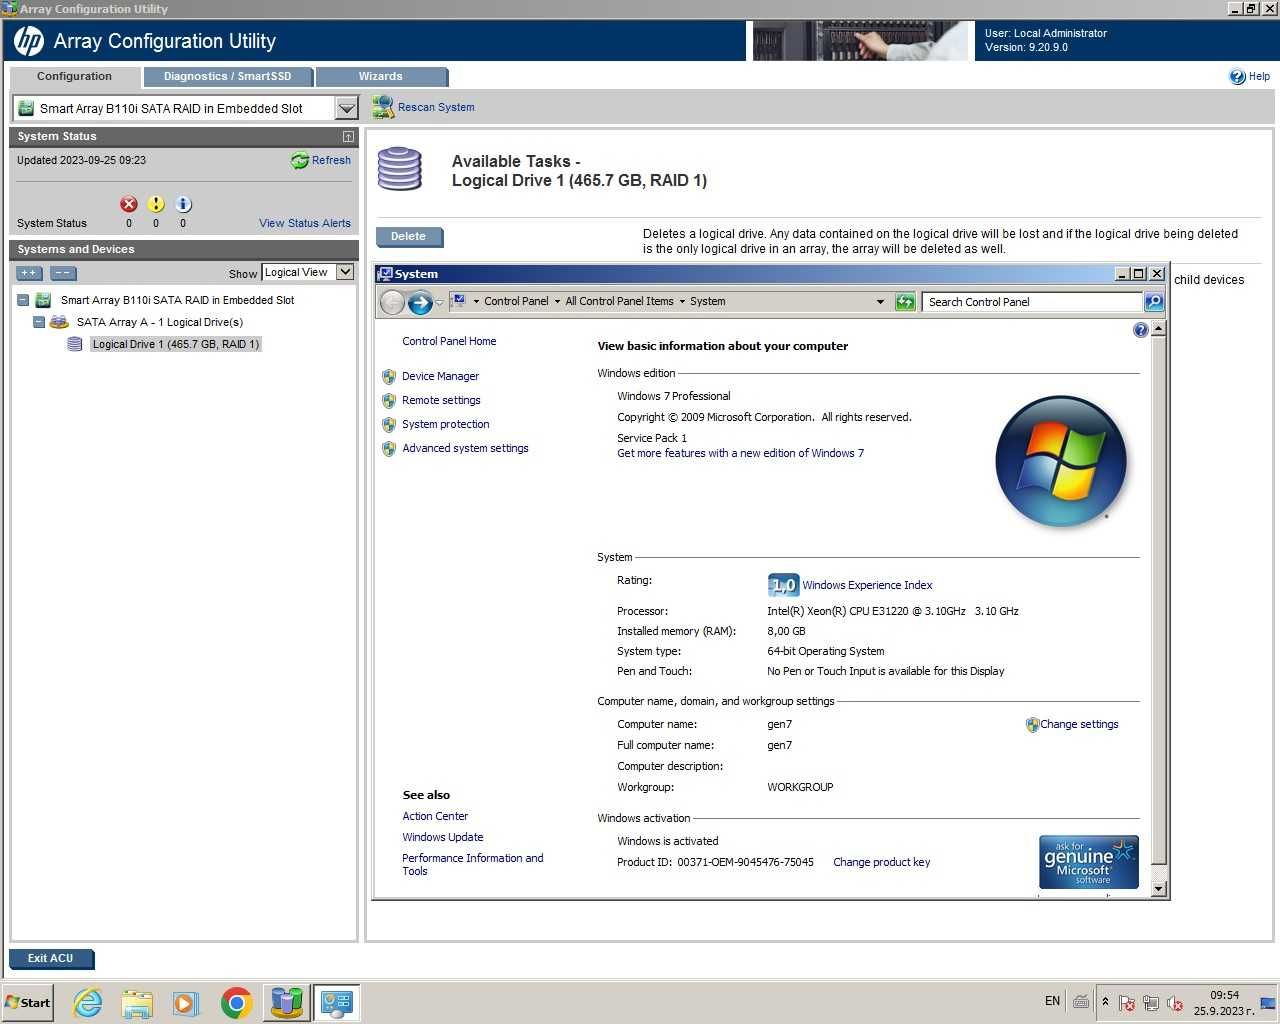Open Performance Information and Tools link
Screen dimensions: 1280x1024
472,864
